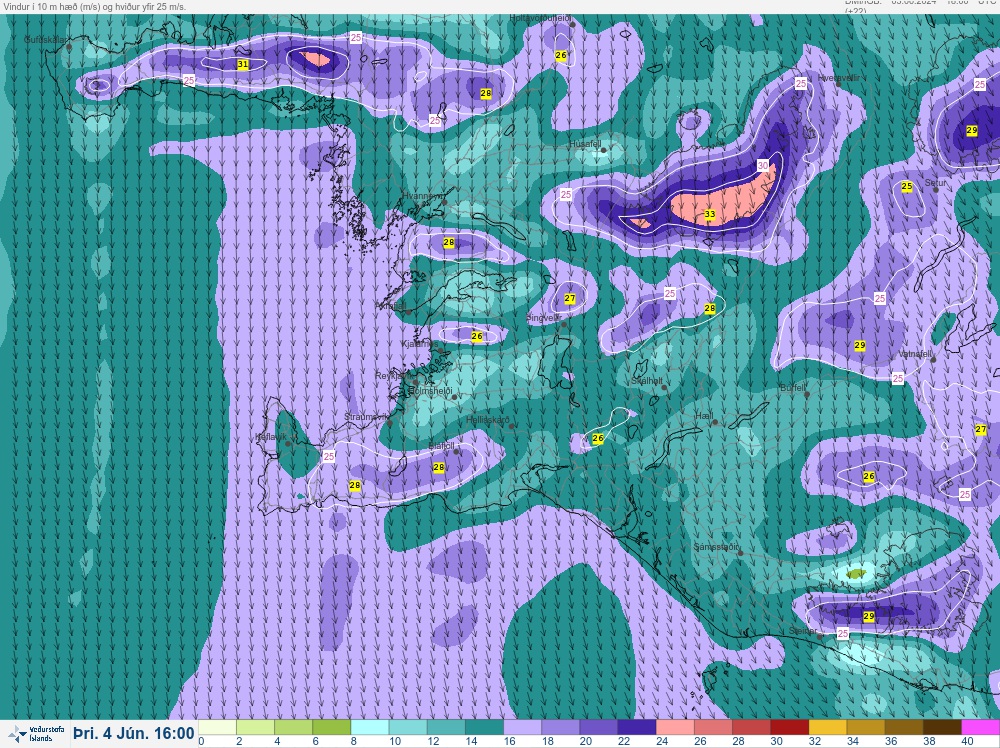The image size is (1000, 748).
Task: Click the Húsafell station label
Action: tap(585, 144)
